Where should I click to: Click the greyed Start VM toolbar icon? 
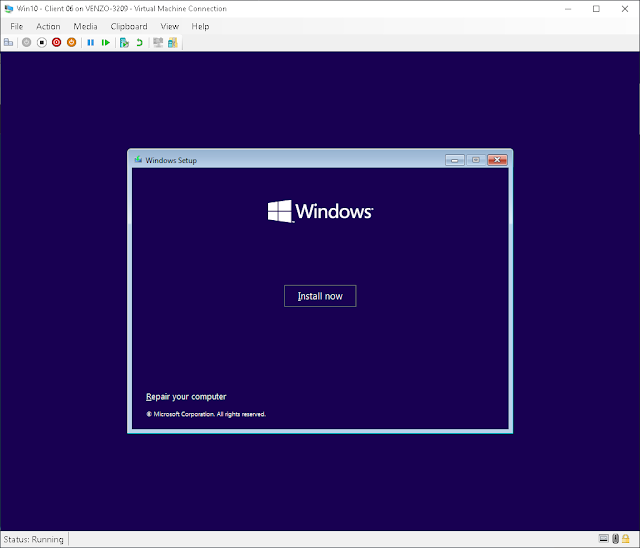27,42
